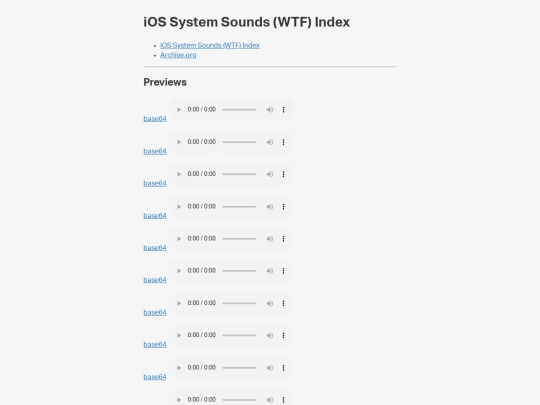The height and width of the screenshot is (405, 540).
Task: Play the eighth audio preview
Action: pyautogui.click(x=179, y=335)
